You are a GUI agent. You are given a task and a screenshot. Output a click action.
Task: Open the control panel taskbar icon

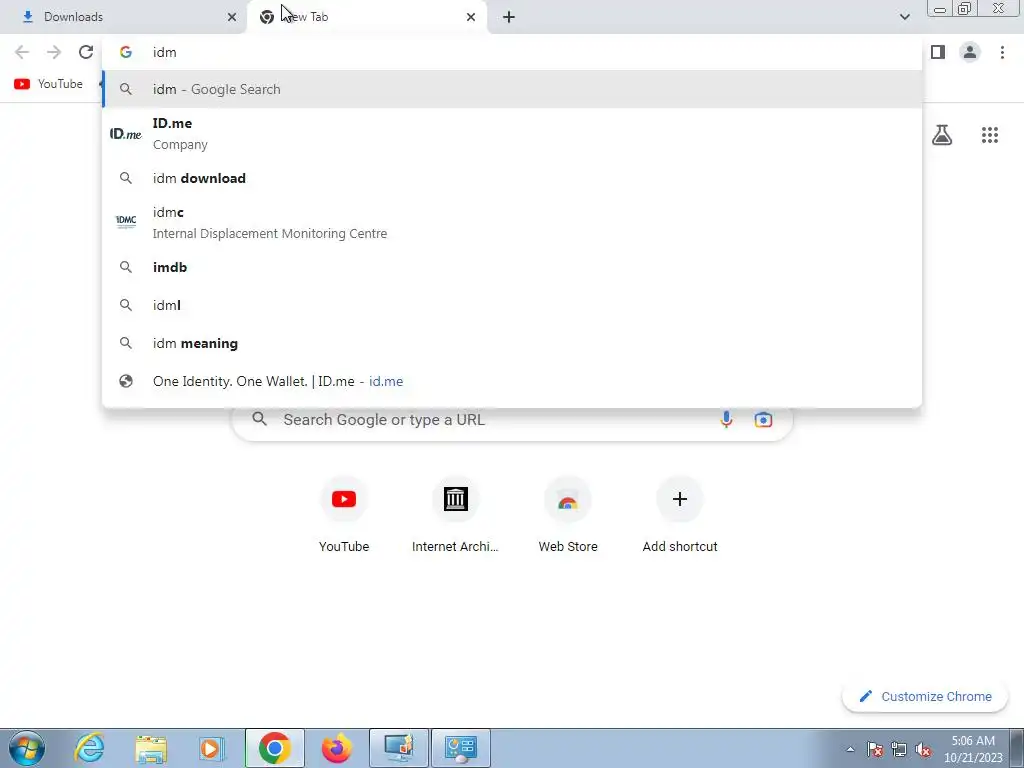point(461,748)
